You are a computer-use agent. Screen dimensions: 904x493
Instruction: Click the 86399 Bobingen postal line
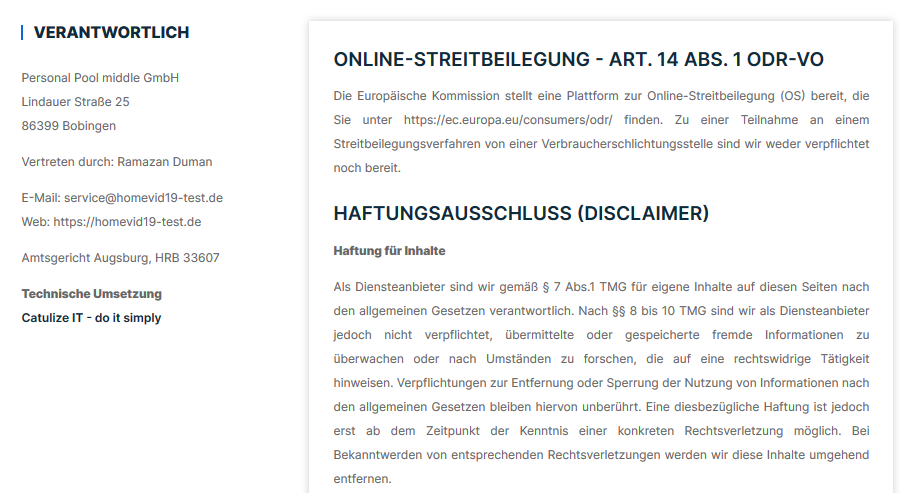click(68, 126)
